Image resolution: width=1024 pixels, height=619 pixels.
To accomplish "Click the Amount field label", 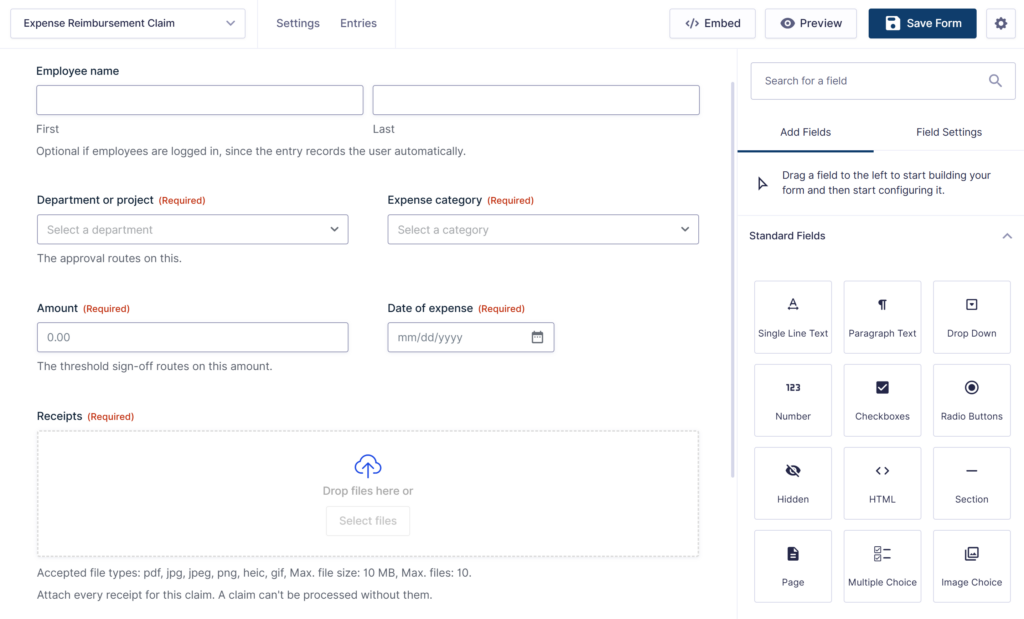I will click(57, 308).
